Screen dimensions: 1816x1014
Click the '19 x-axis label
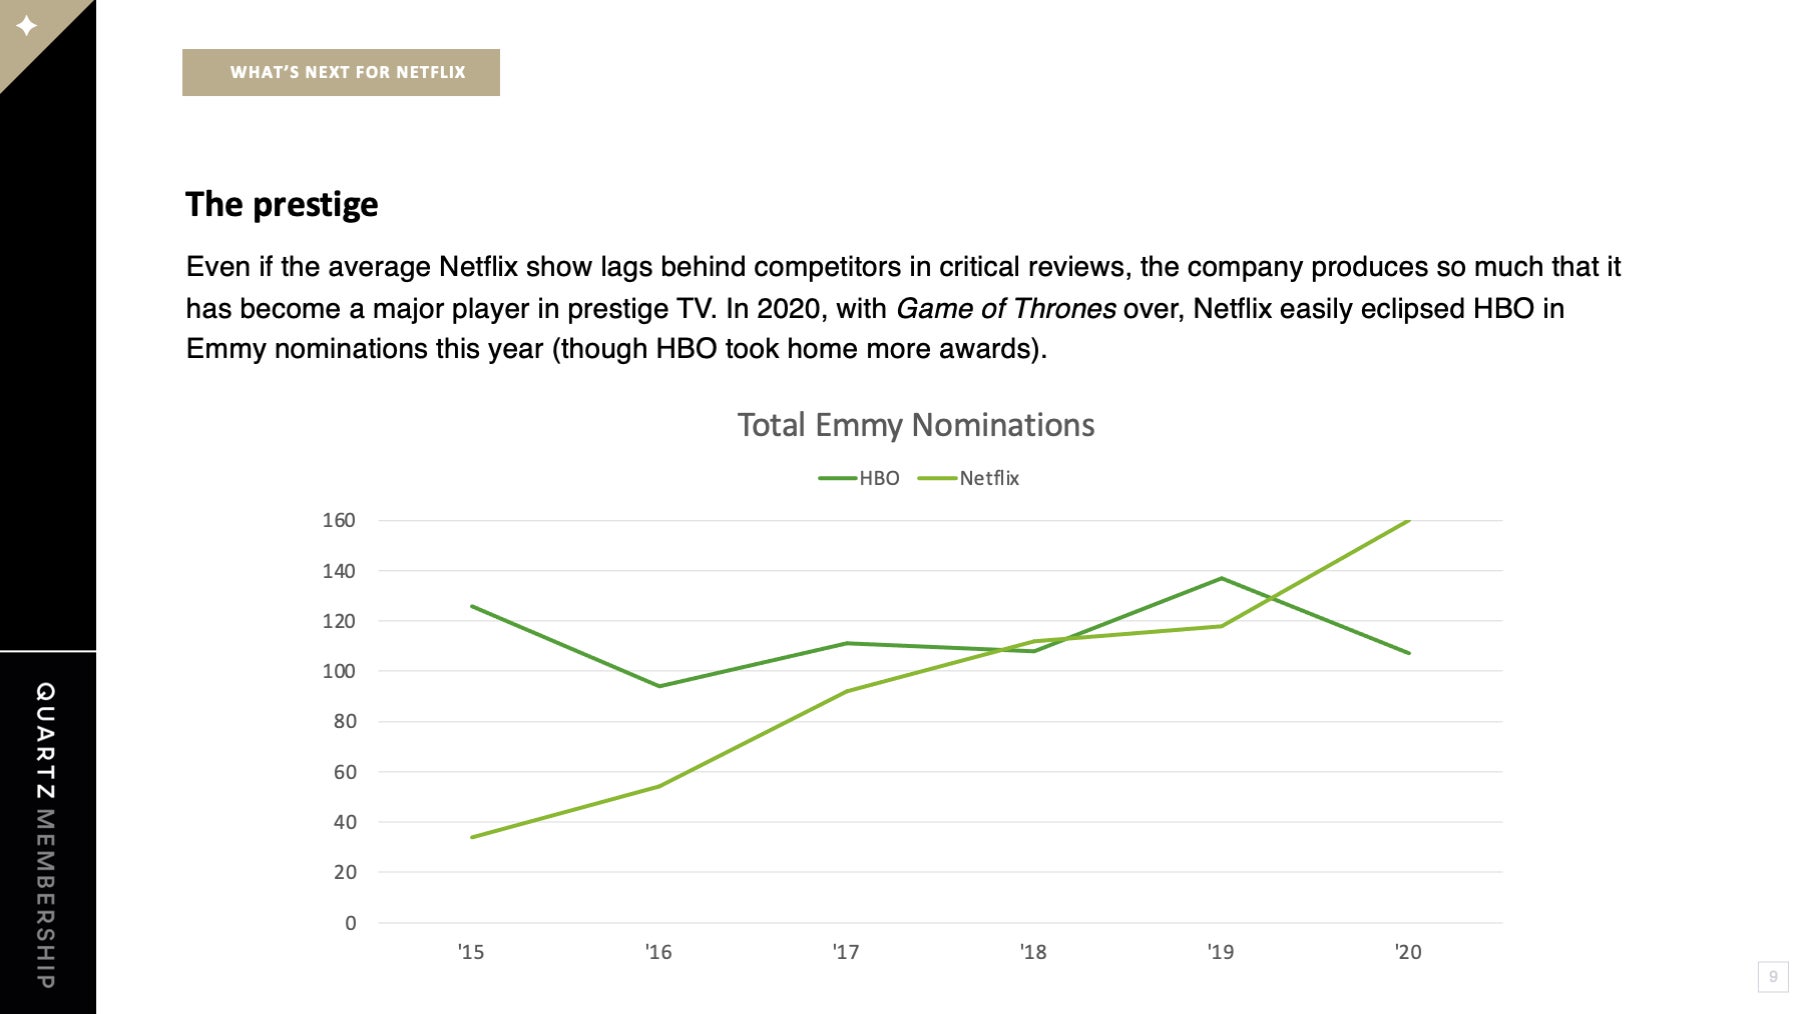click(x=1221, y=952)
